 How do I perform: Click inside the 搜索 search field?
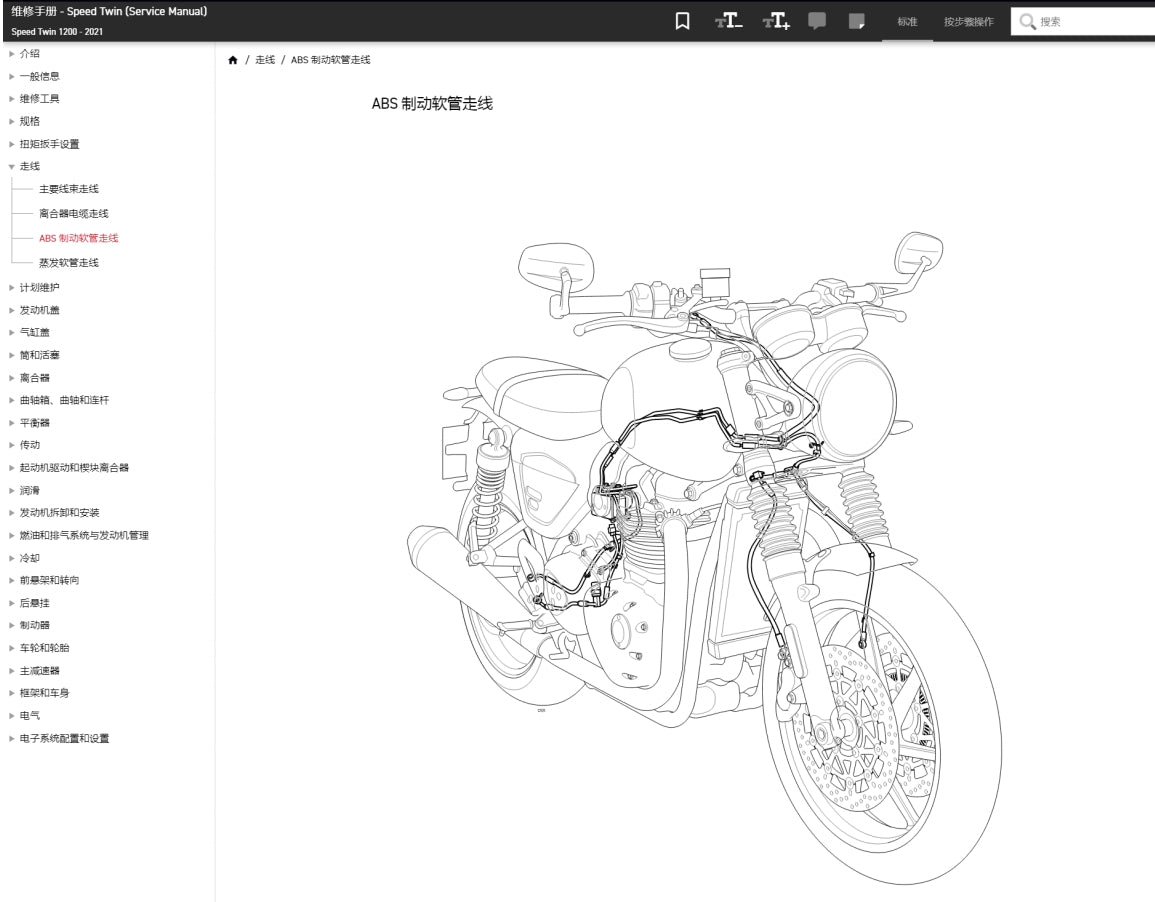[1085, 19]
